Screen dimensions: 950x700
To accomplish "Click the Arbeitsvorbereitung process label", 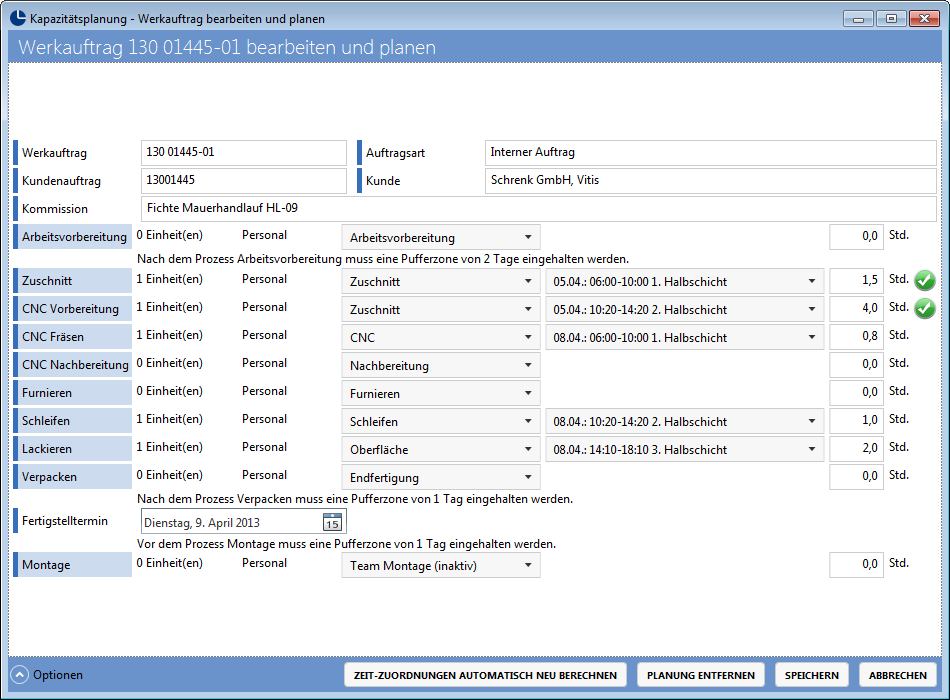I will tap(73, 236).
